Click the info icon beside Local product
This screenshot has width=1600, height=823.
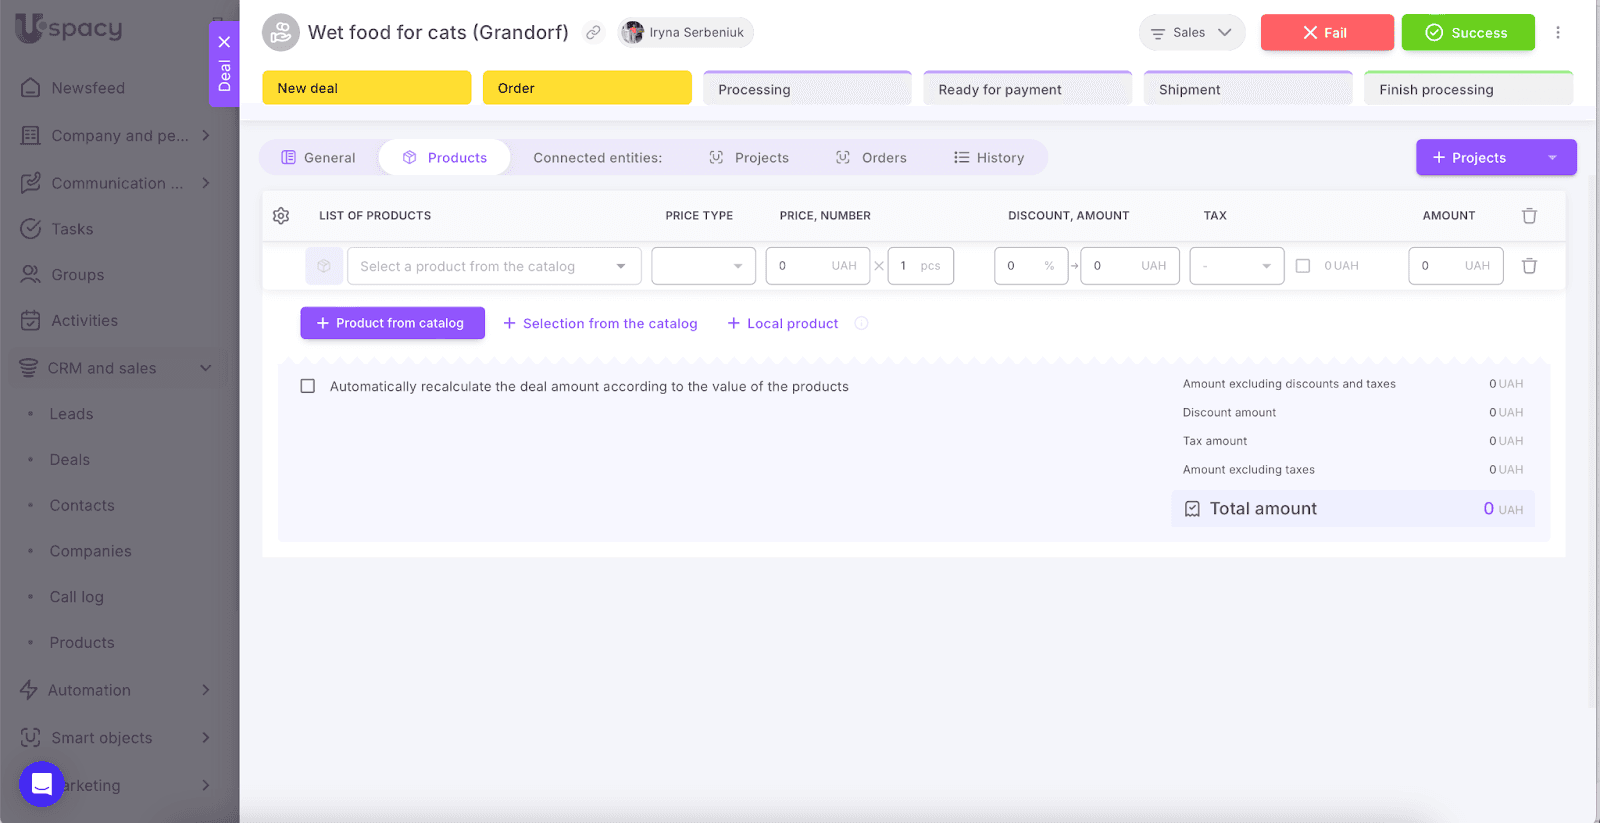point(861,323)
